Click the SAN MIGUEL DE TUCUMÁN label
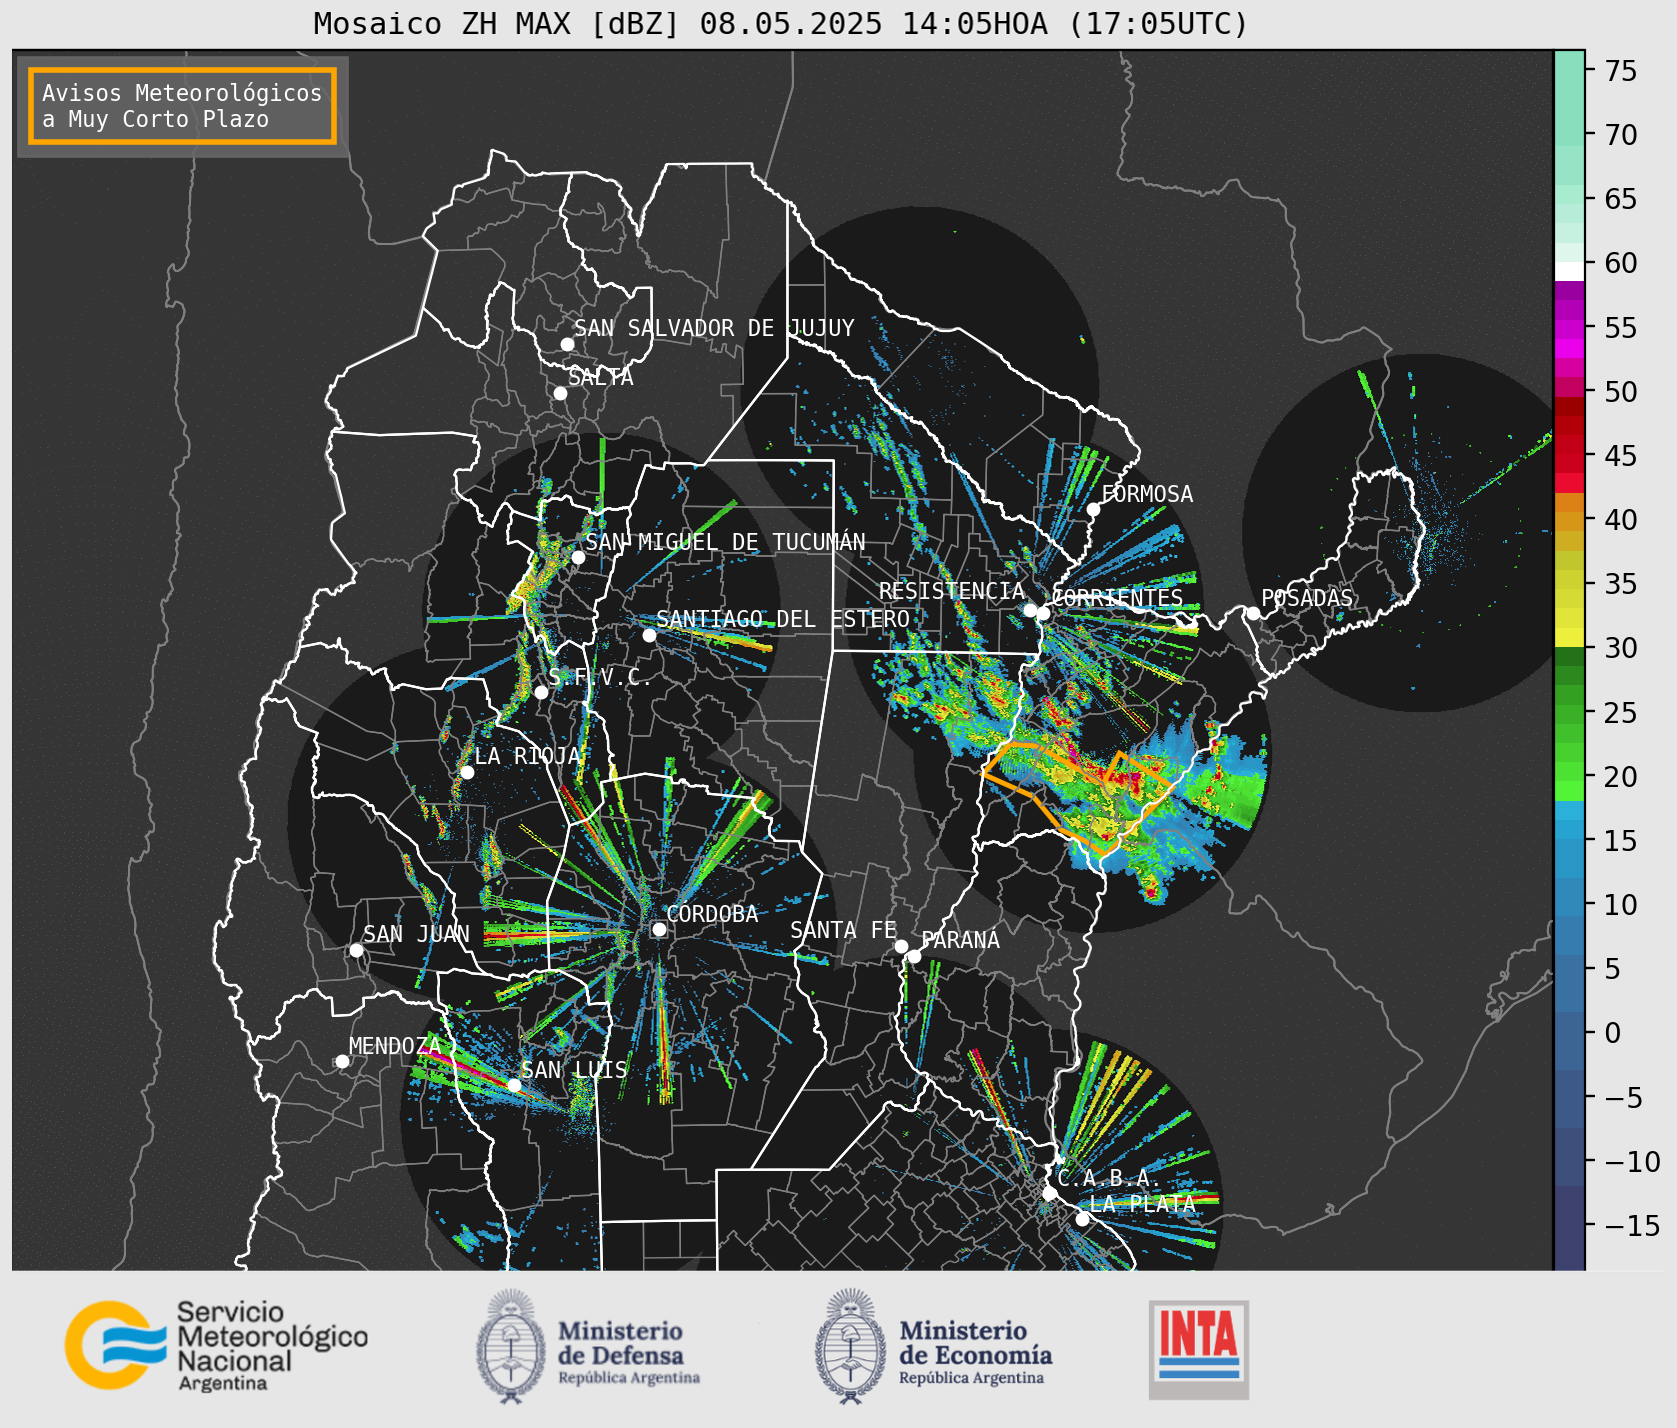The image size is (1677, 1428). 725,542
